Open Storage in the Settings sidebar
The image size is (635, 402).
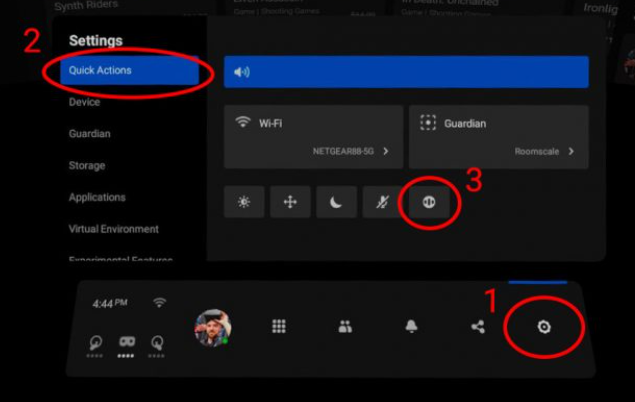(87, 165)
